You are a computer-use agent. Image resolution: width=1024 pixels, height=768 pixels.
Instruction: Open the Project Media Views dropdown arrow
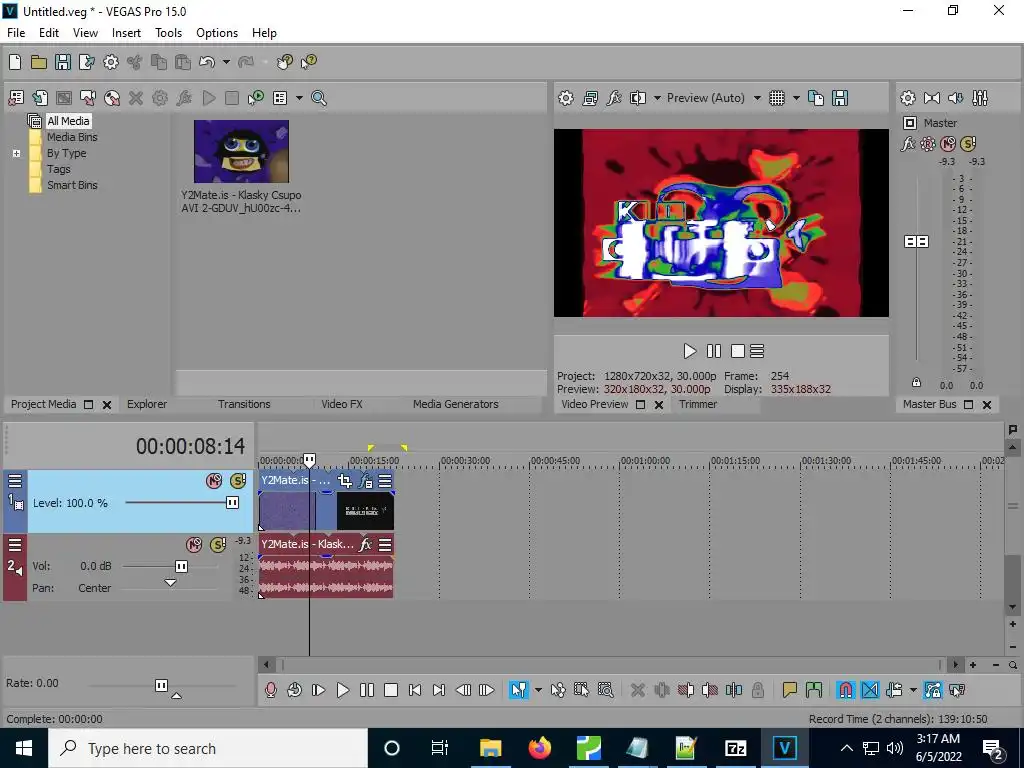tap(299, 98)
